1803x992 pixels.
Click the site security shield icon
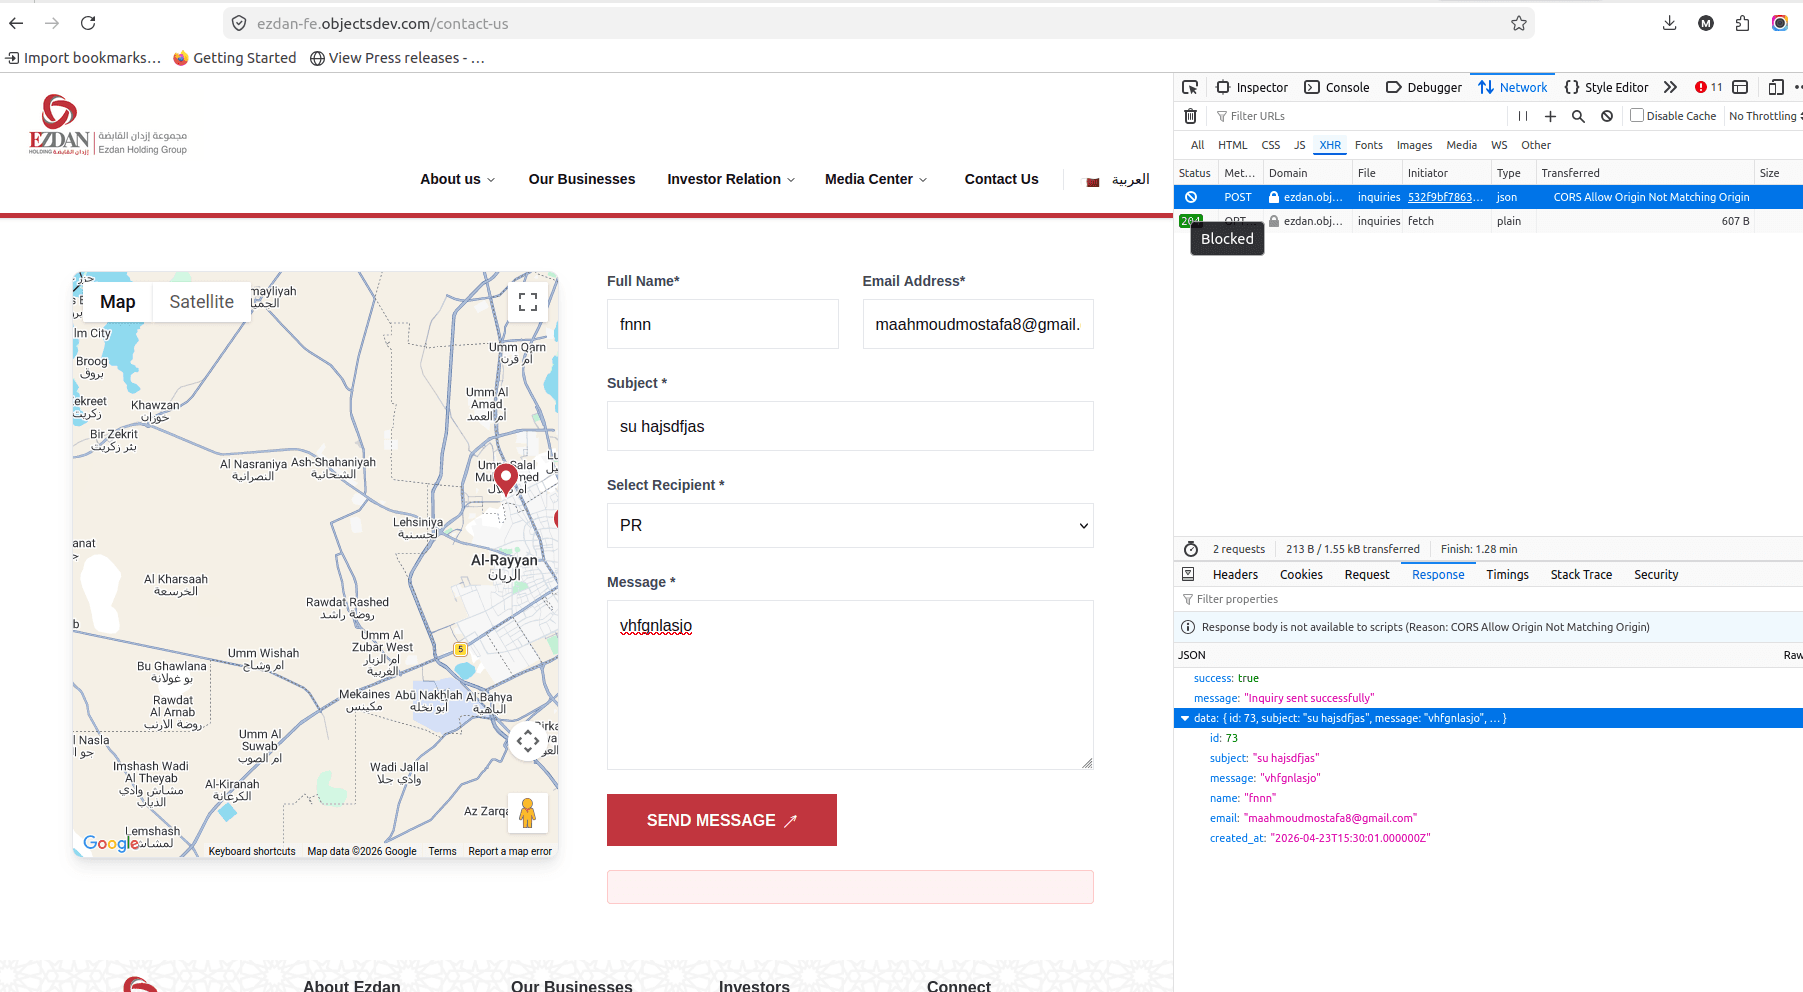click(x=239, y=23)
